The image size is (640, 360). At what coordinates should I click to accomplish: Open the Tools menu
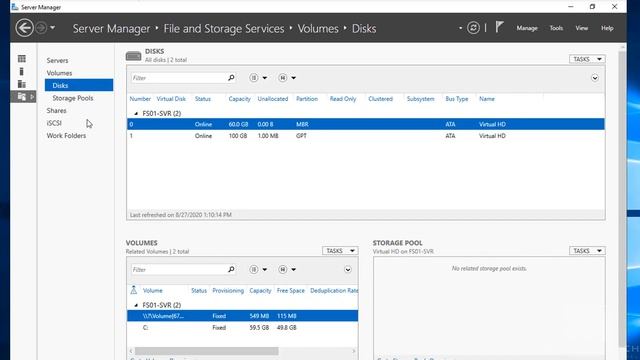click(556, 28)
